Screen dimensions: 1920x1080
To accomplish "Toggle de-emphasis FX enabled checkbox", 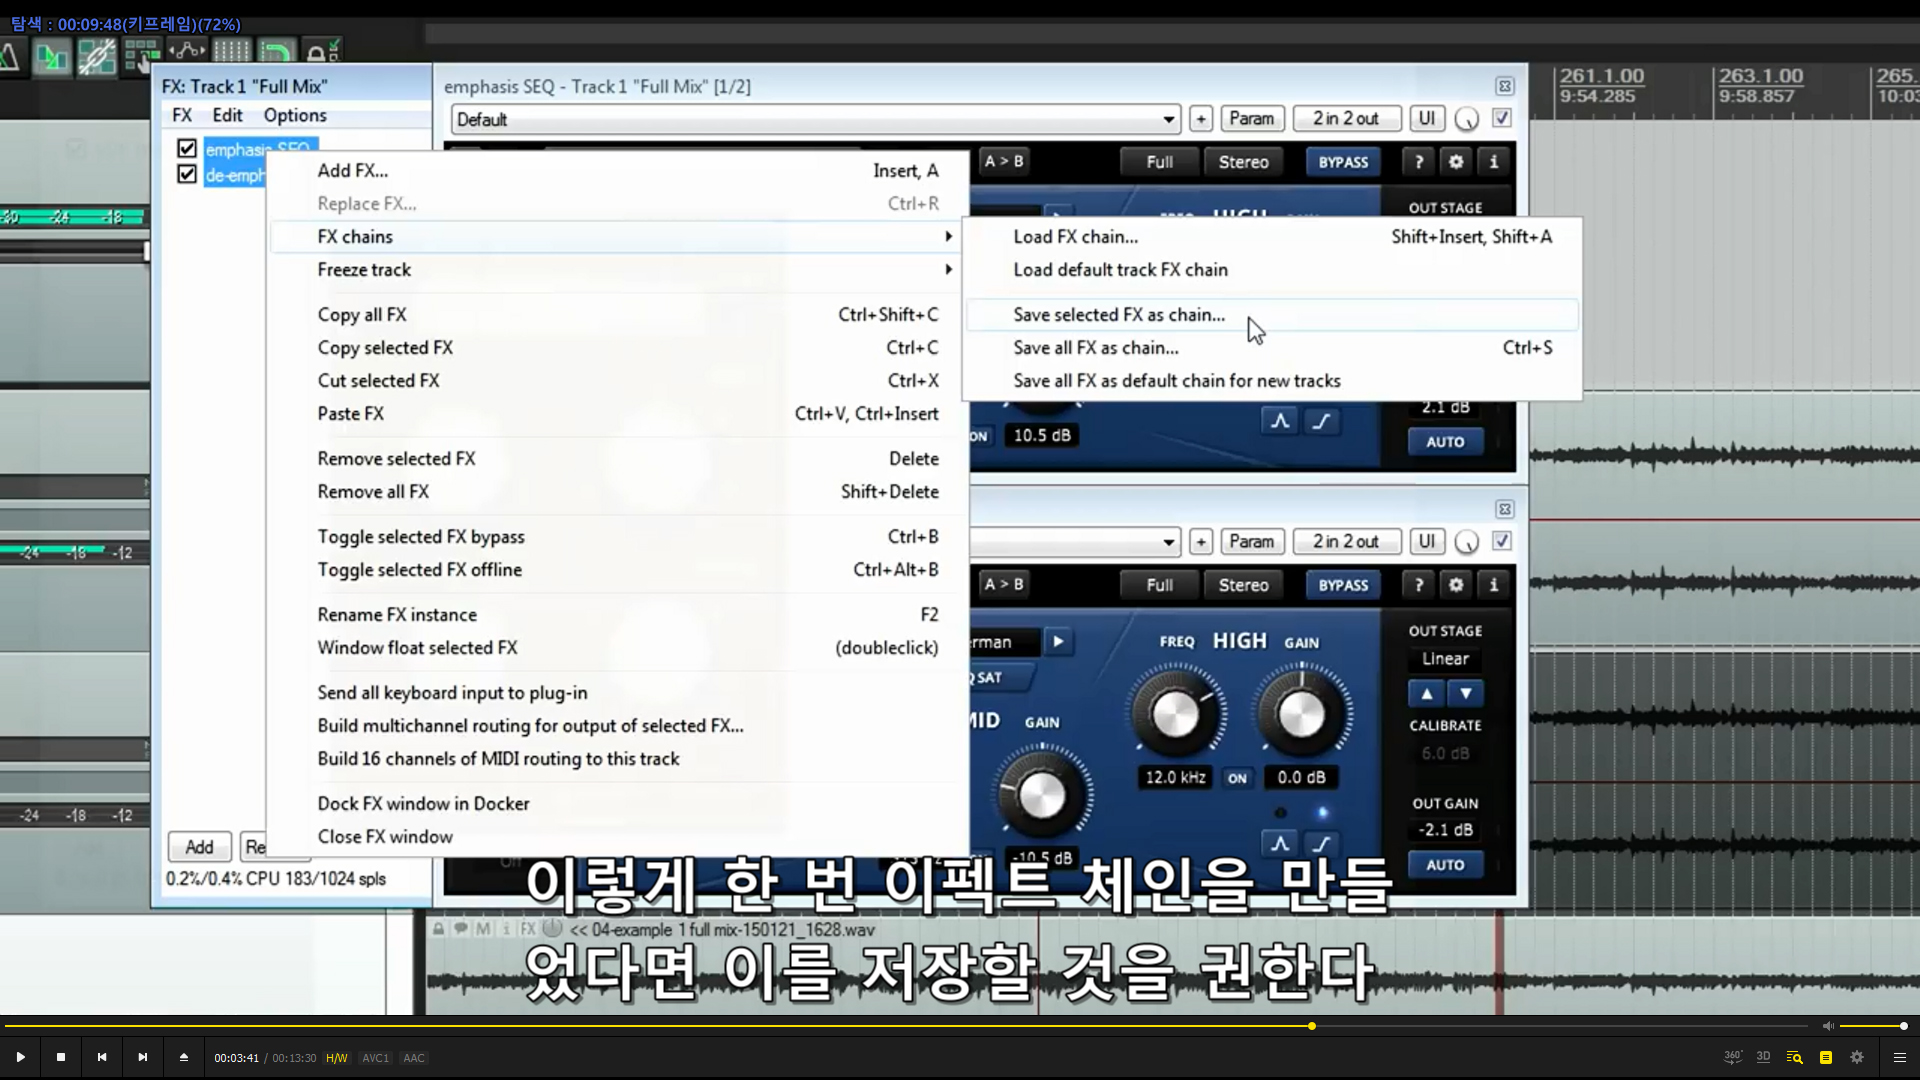I will [186, 174].
